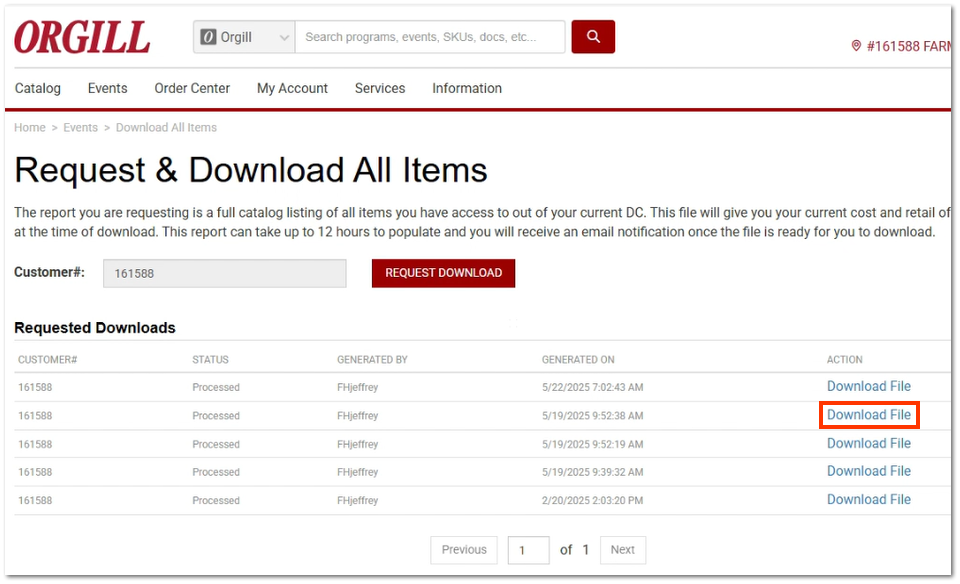Click the GENERATED ON column header
Viewport: 960px width, 584px height.
tap(578, 359)
